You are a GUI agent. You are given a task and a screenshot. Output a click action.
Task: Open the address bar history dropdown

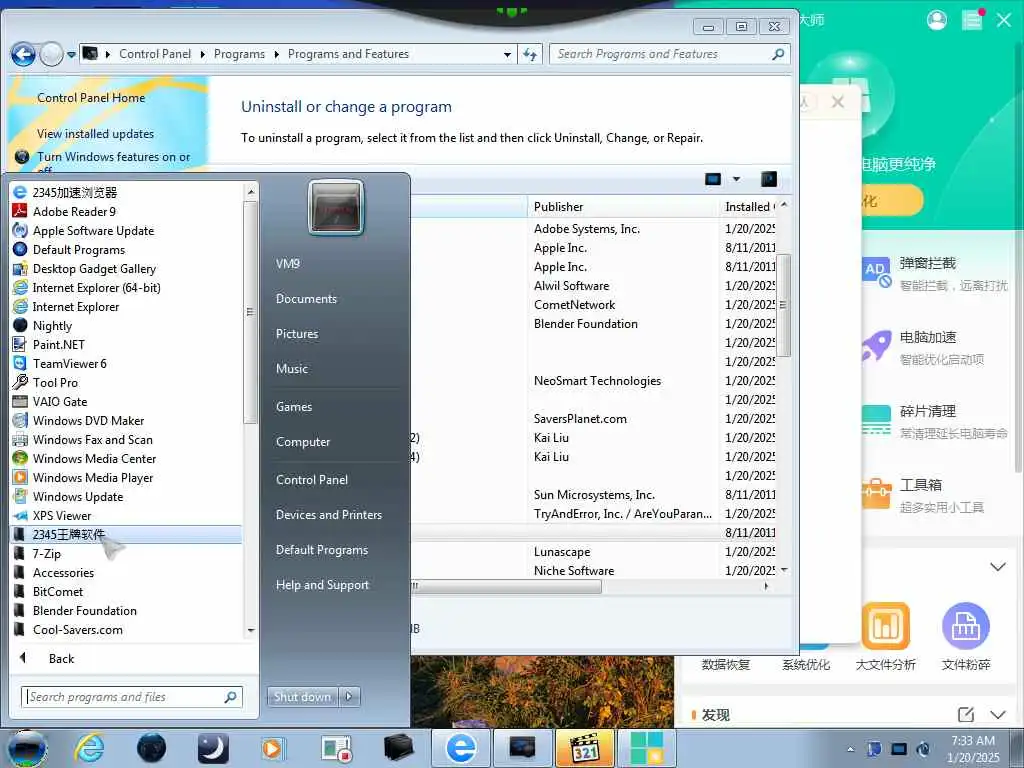(x=507, y=54)
